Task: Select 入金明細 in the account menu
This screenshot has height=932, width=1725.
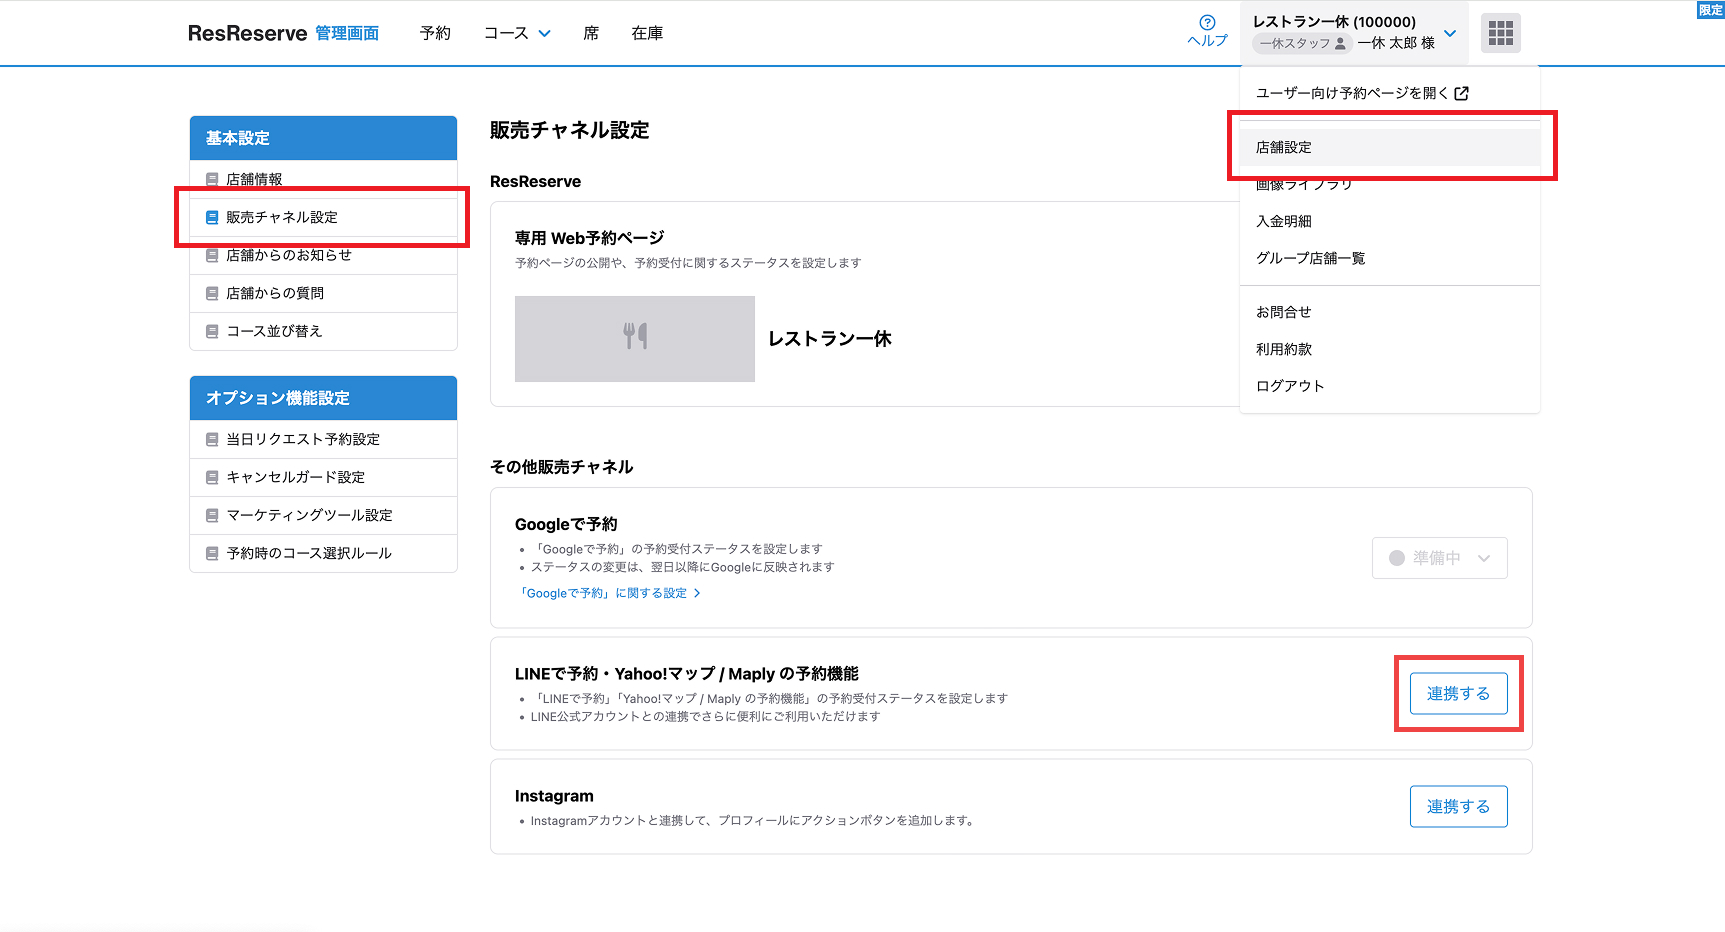Action: 1390,221
